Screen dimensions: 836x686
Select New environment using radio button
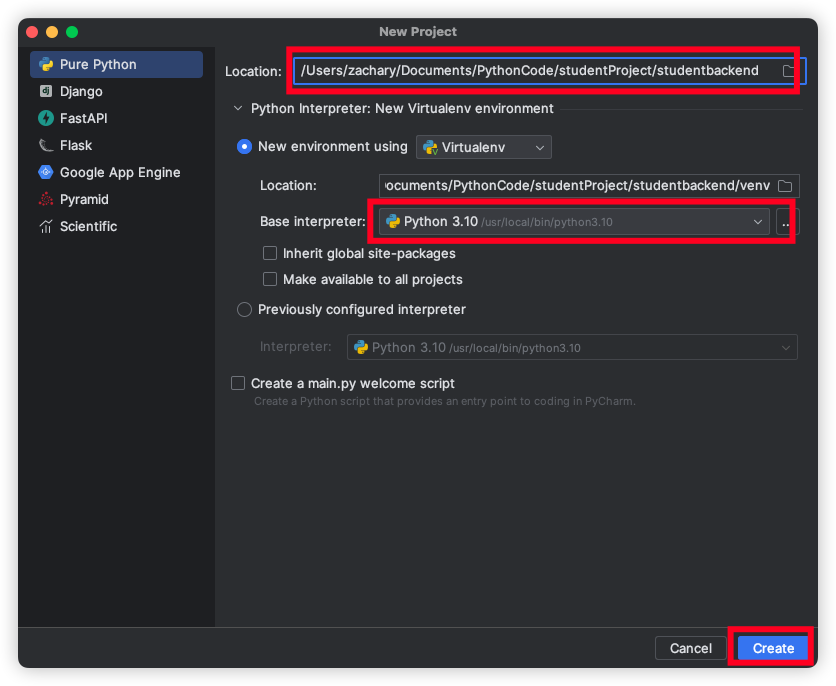coord(244,147)
